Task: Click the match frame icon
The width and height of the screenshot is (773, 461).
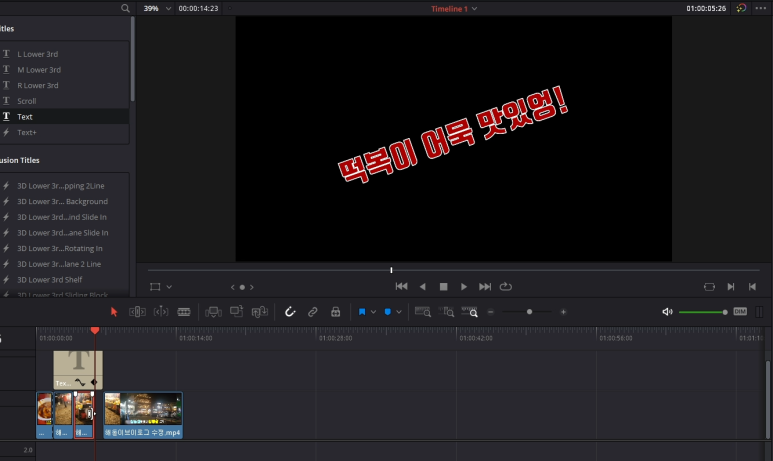Action: pyautogui.click(x=709, y=287)
